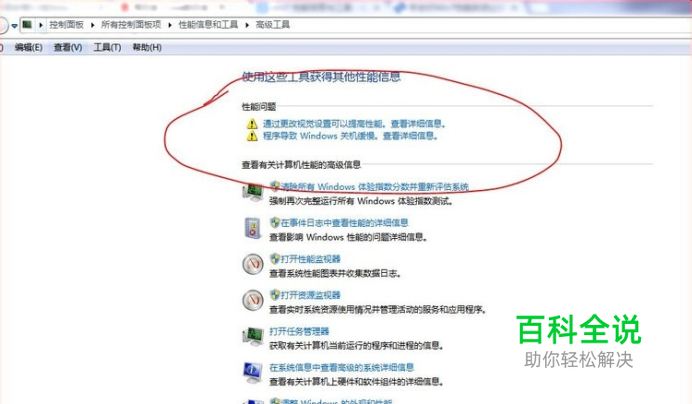Viewport: 692px width, 404px height.
Task: Click gauge icon beside 打开性能监视器
Action: 253,264
